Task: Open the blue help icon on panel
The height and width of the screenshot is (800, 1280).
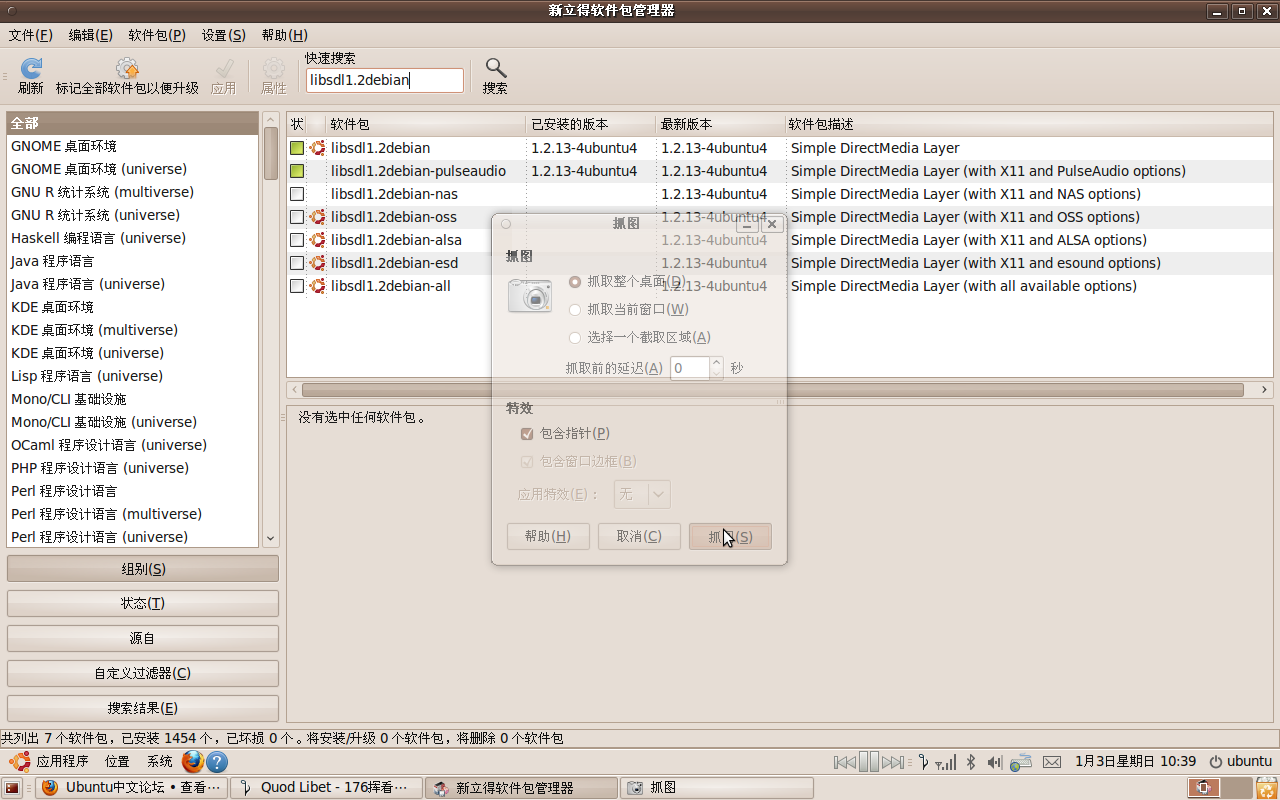Action: click(x=217, y=762)
